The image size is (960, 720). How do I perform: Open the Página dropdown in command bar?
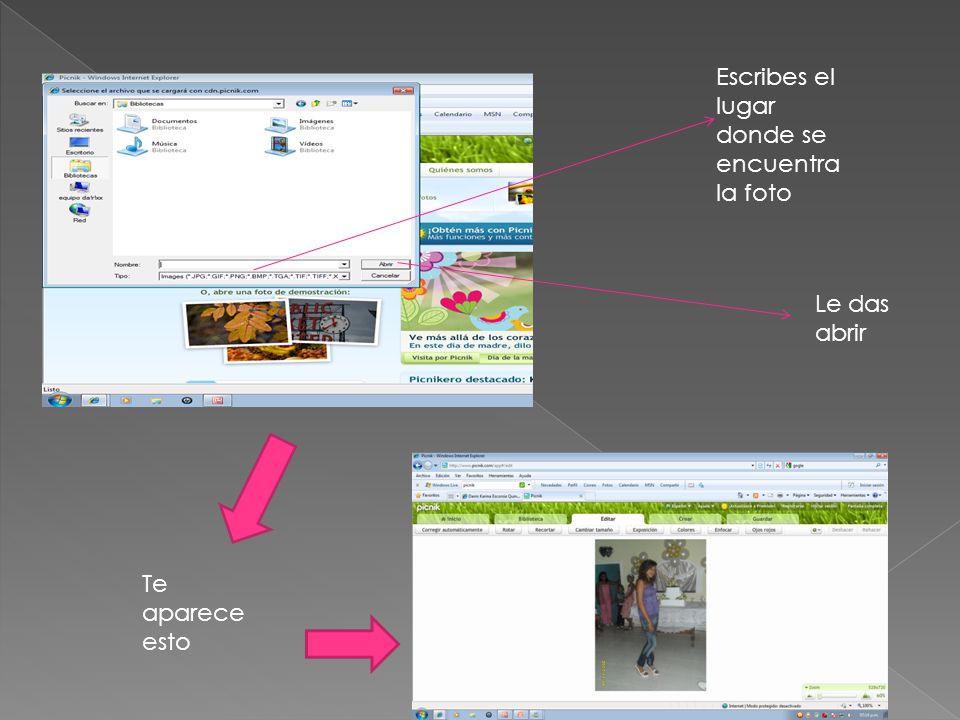800,495
